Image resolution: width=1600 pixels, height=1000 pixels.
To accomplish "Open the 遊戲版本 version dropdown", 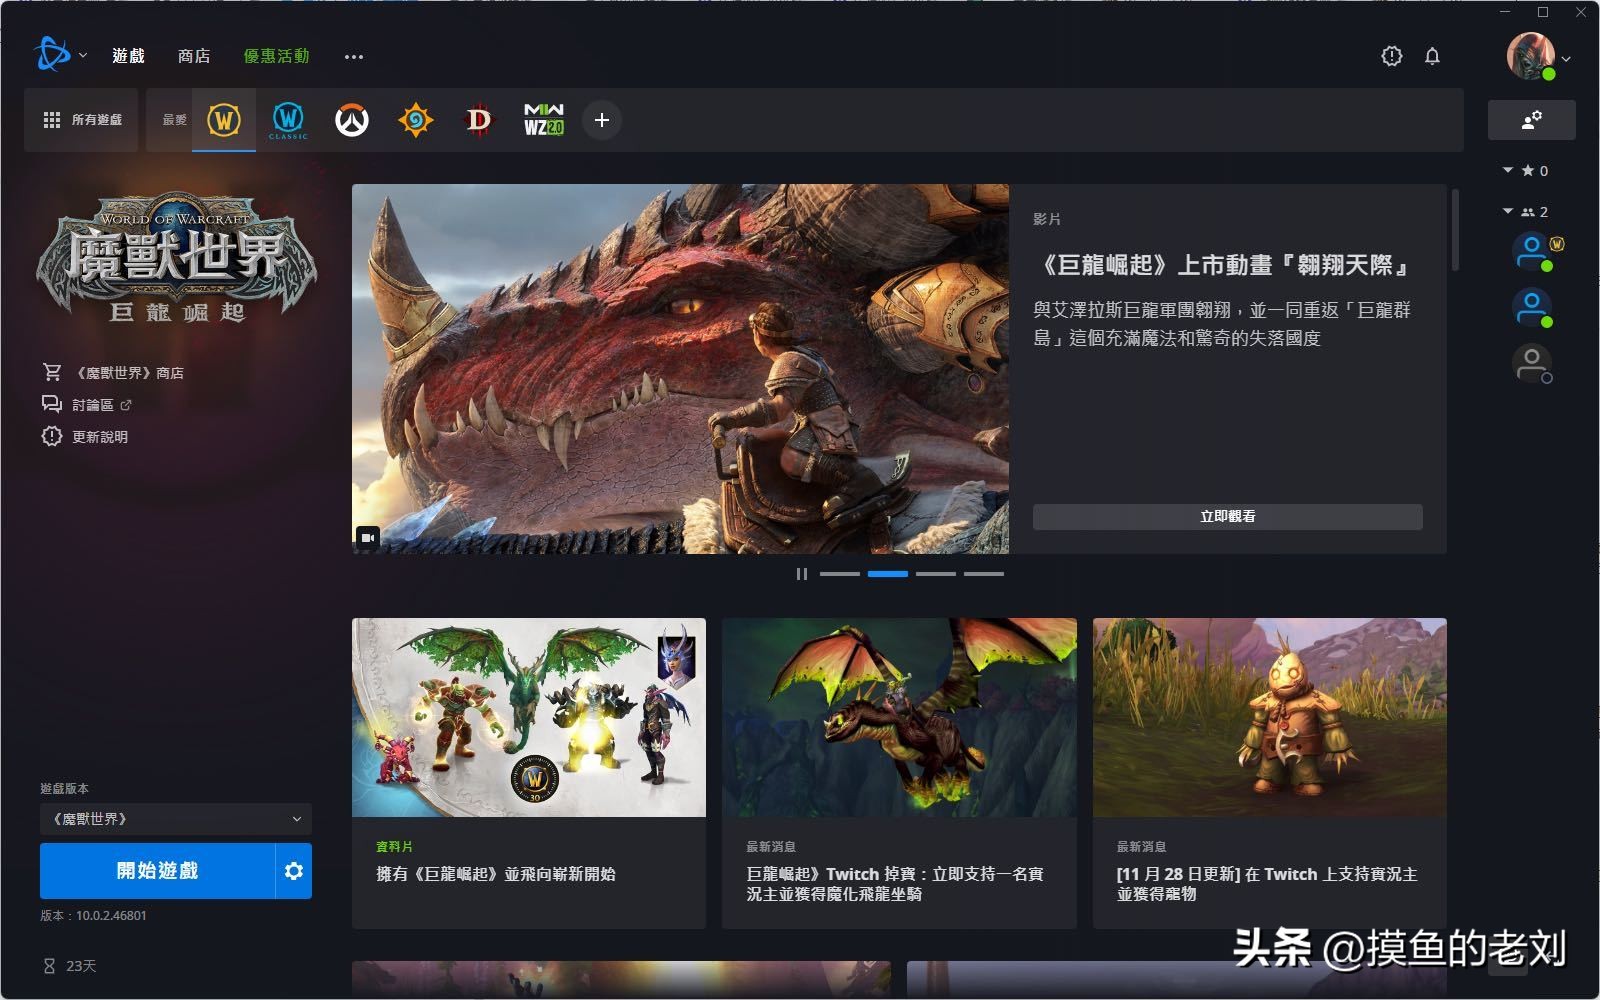I will pyautogui.click(x=175, y=818).
